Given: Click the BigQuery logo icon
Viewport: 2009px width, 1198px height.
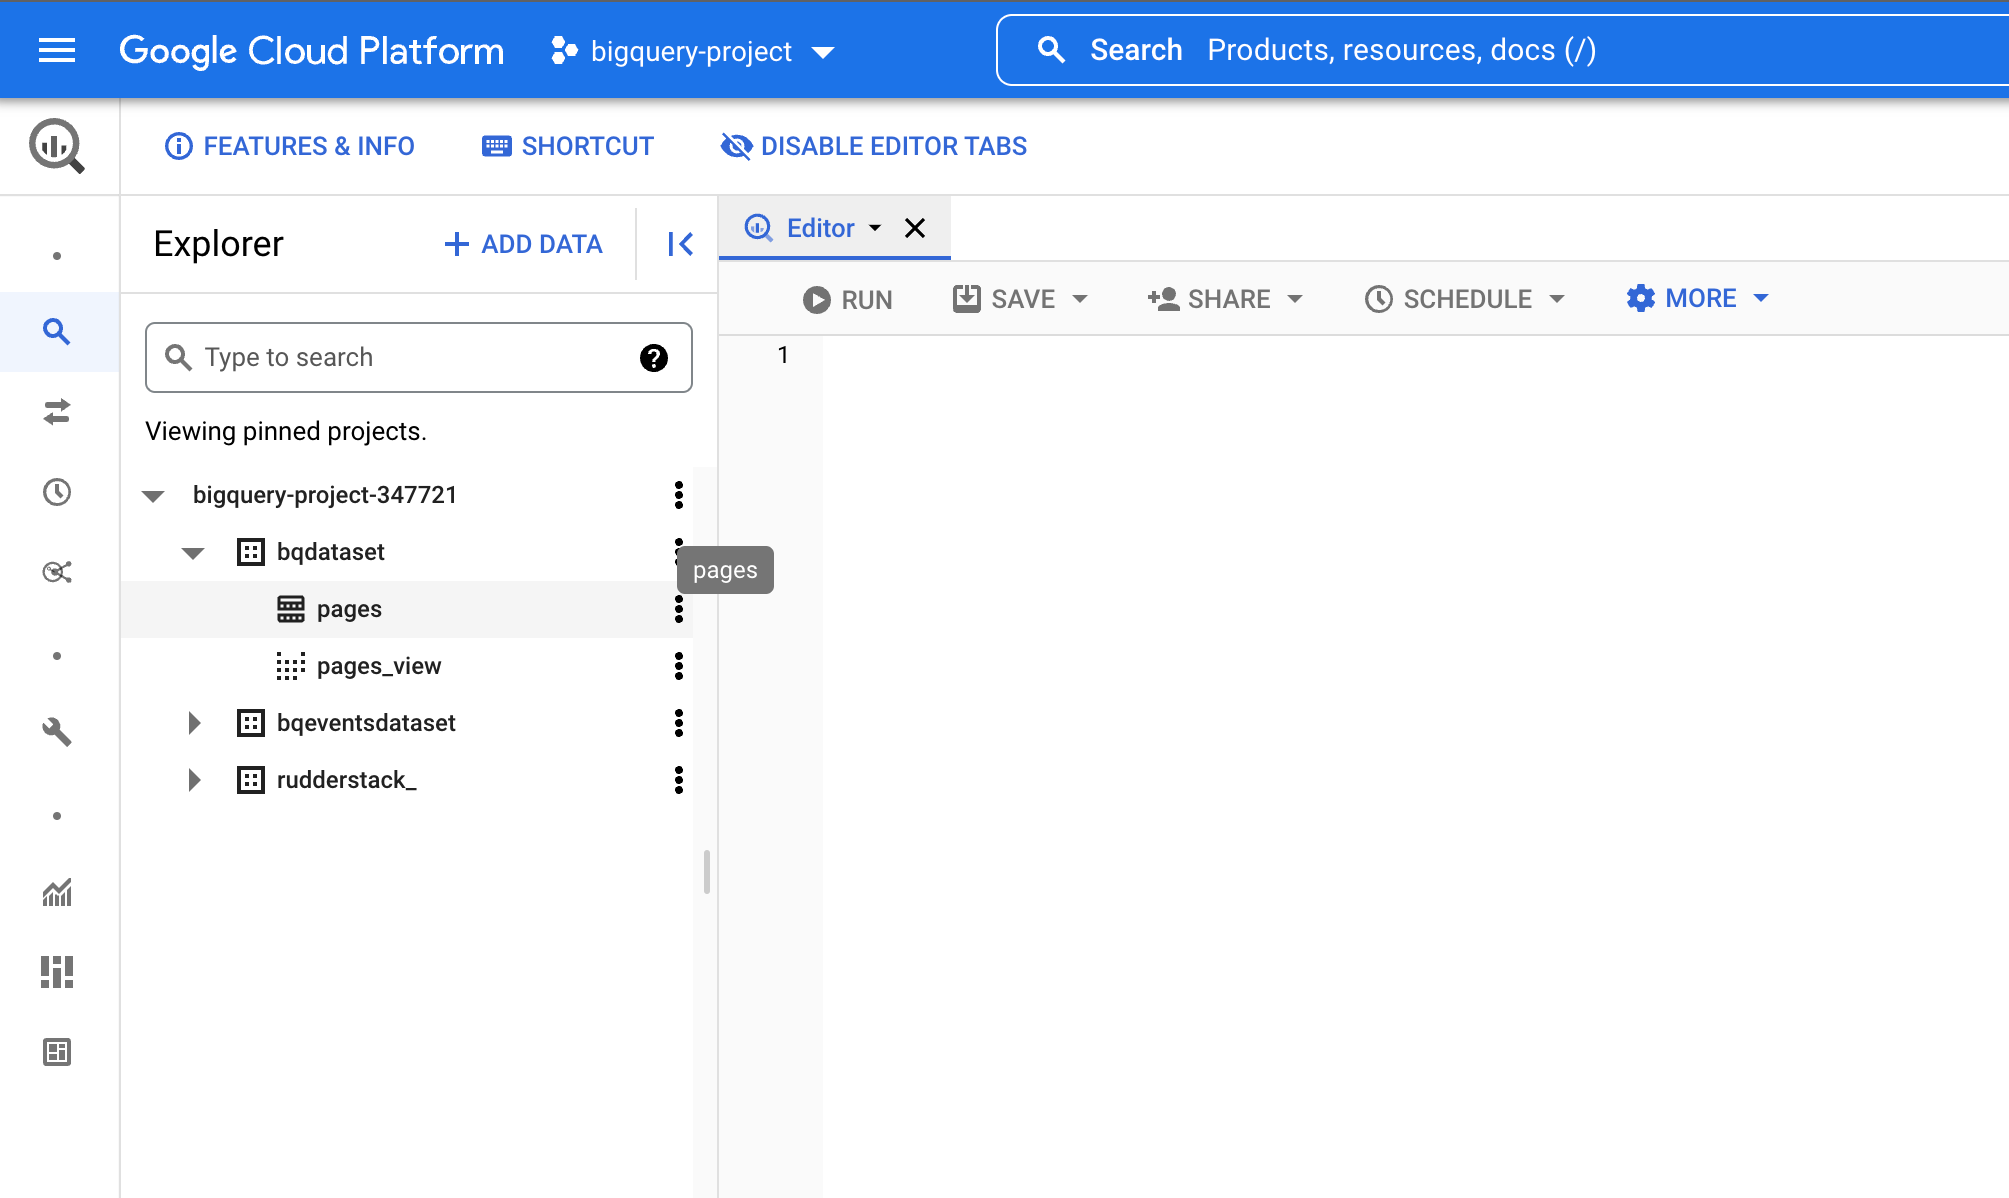Looking at the screenshot, I should pyautogui.click(x=57, y=146).
